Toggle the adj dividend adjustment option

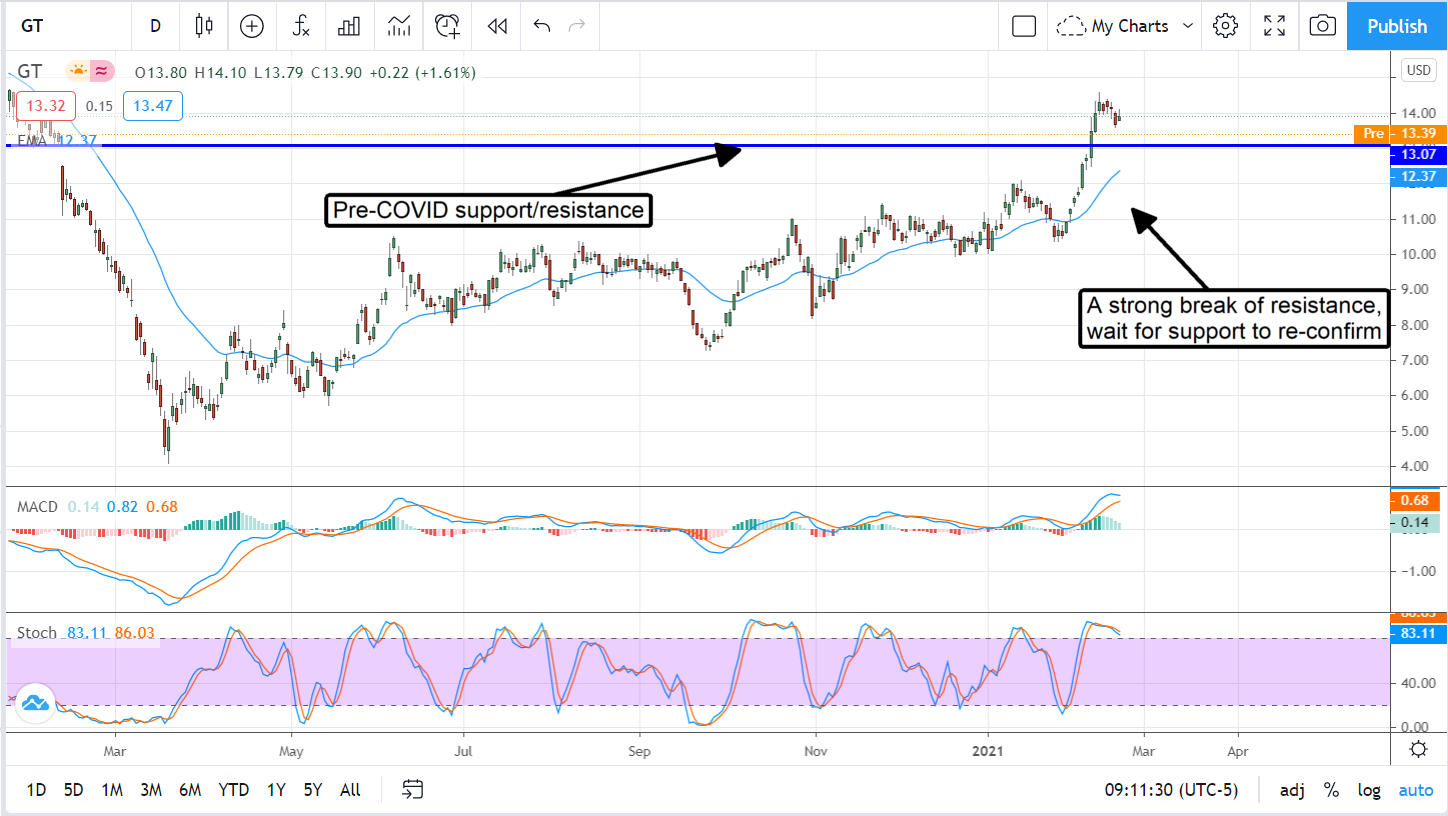1292,790
